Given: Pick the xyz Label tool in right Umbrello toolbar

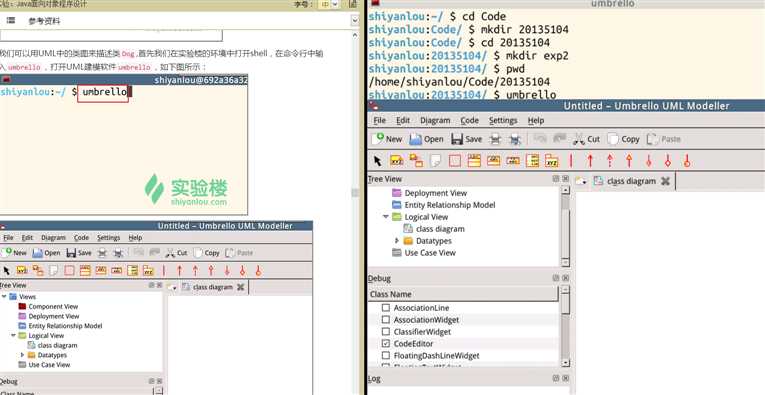Looking at the screenshot, I should [x=397, y=160].
